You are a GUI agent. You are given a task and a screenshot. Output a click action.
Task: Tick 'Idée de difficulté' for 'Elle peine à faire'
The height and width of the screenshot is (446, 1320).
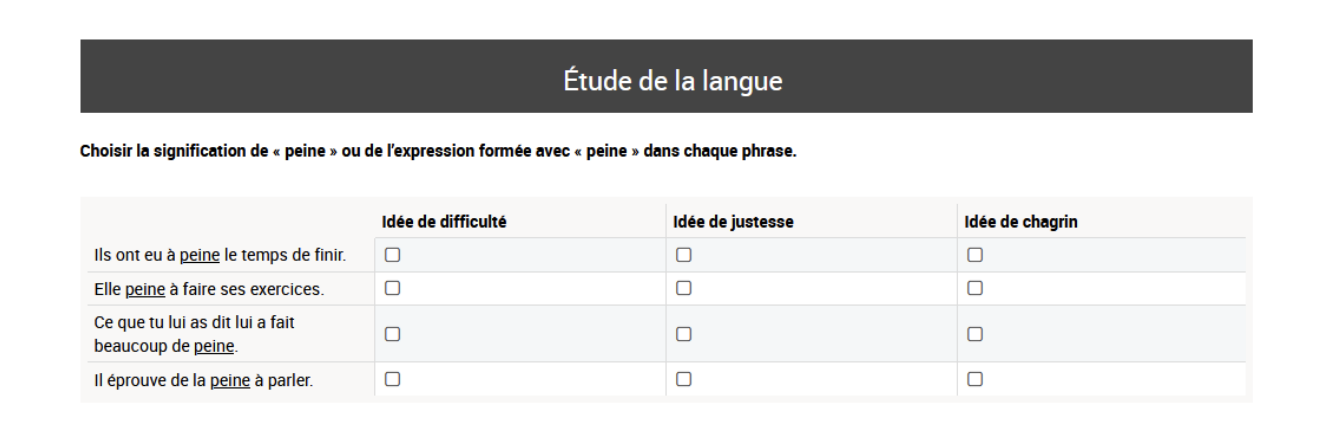coord(393,288)
